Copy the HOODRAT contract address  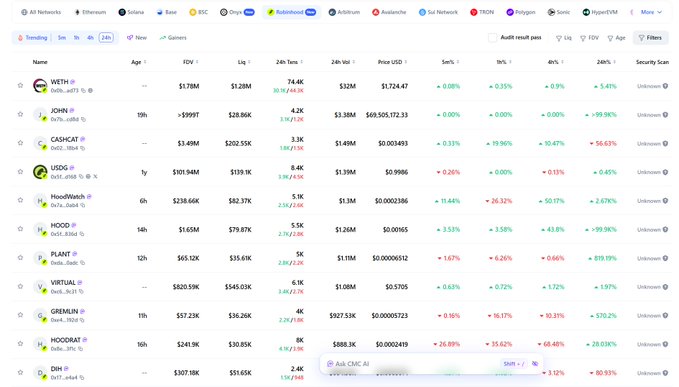pos(80,349)
